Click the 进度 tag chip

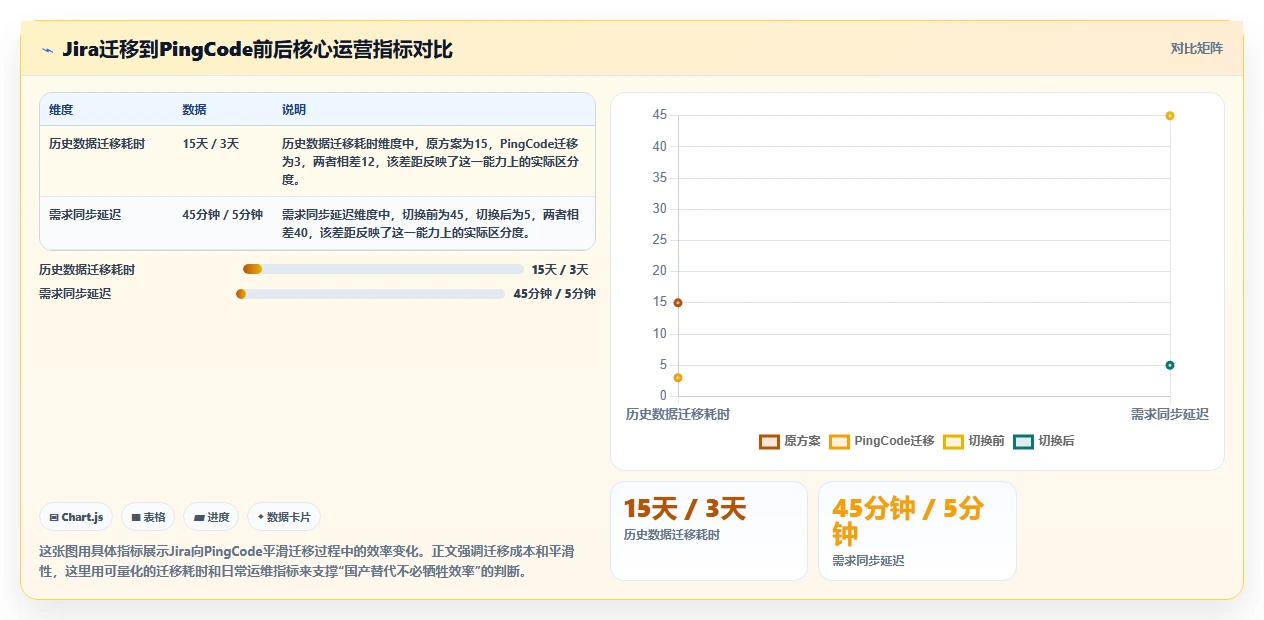(211, 517)
